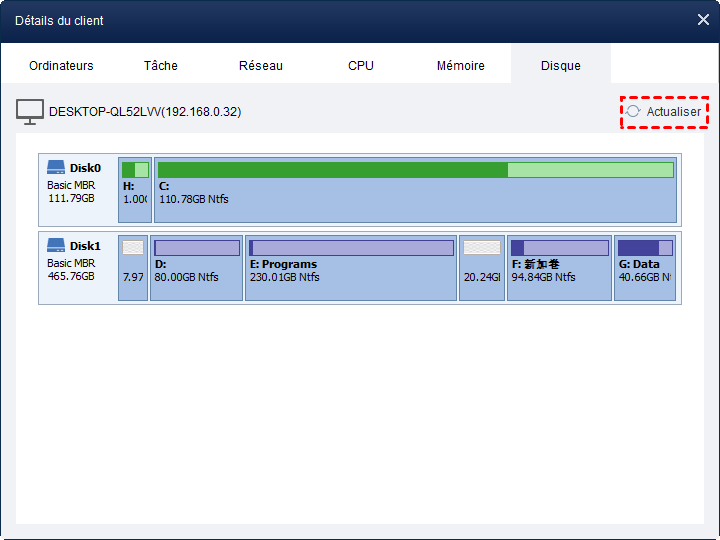This screenshot has width=720, height=540.
Task: Click the Détails du client title
Action: coord(59,21)
